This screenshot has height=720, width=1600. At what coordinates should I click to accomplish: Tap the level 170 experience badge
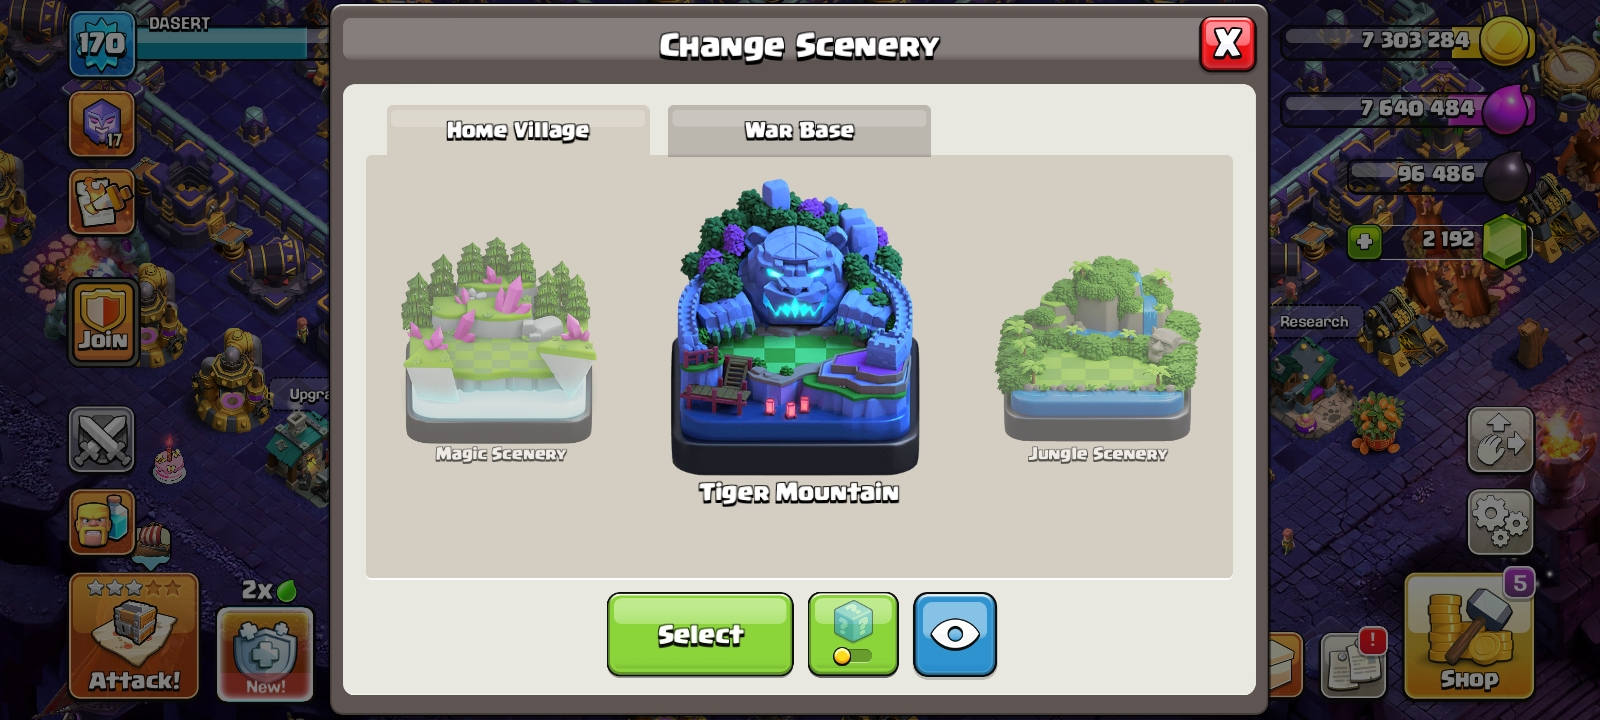[102, 44]
